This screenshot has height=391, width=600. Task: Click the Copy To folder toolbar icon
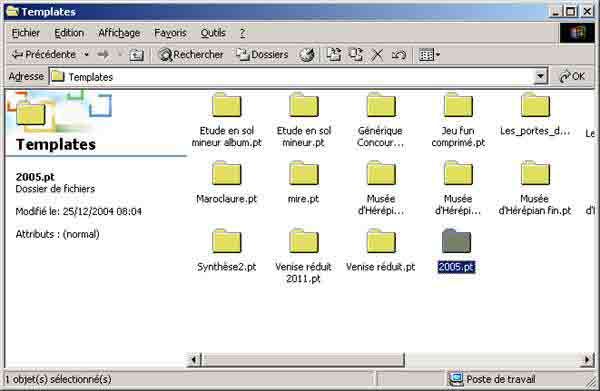pyautogui.click(x=355, y=55)
